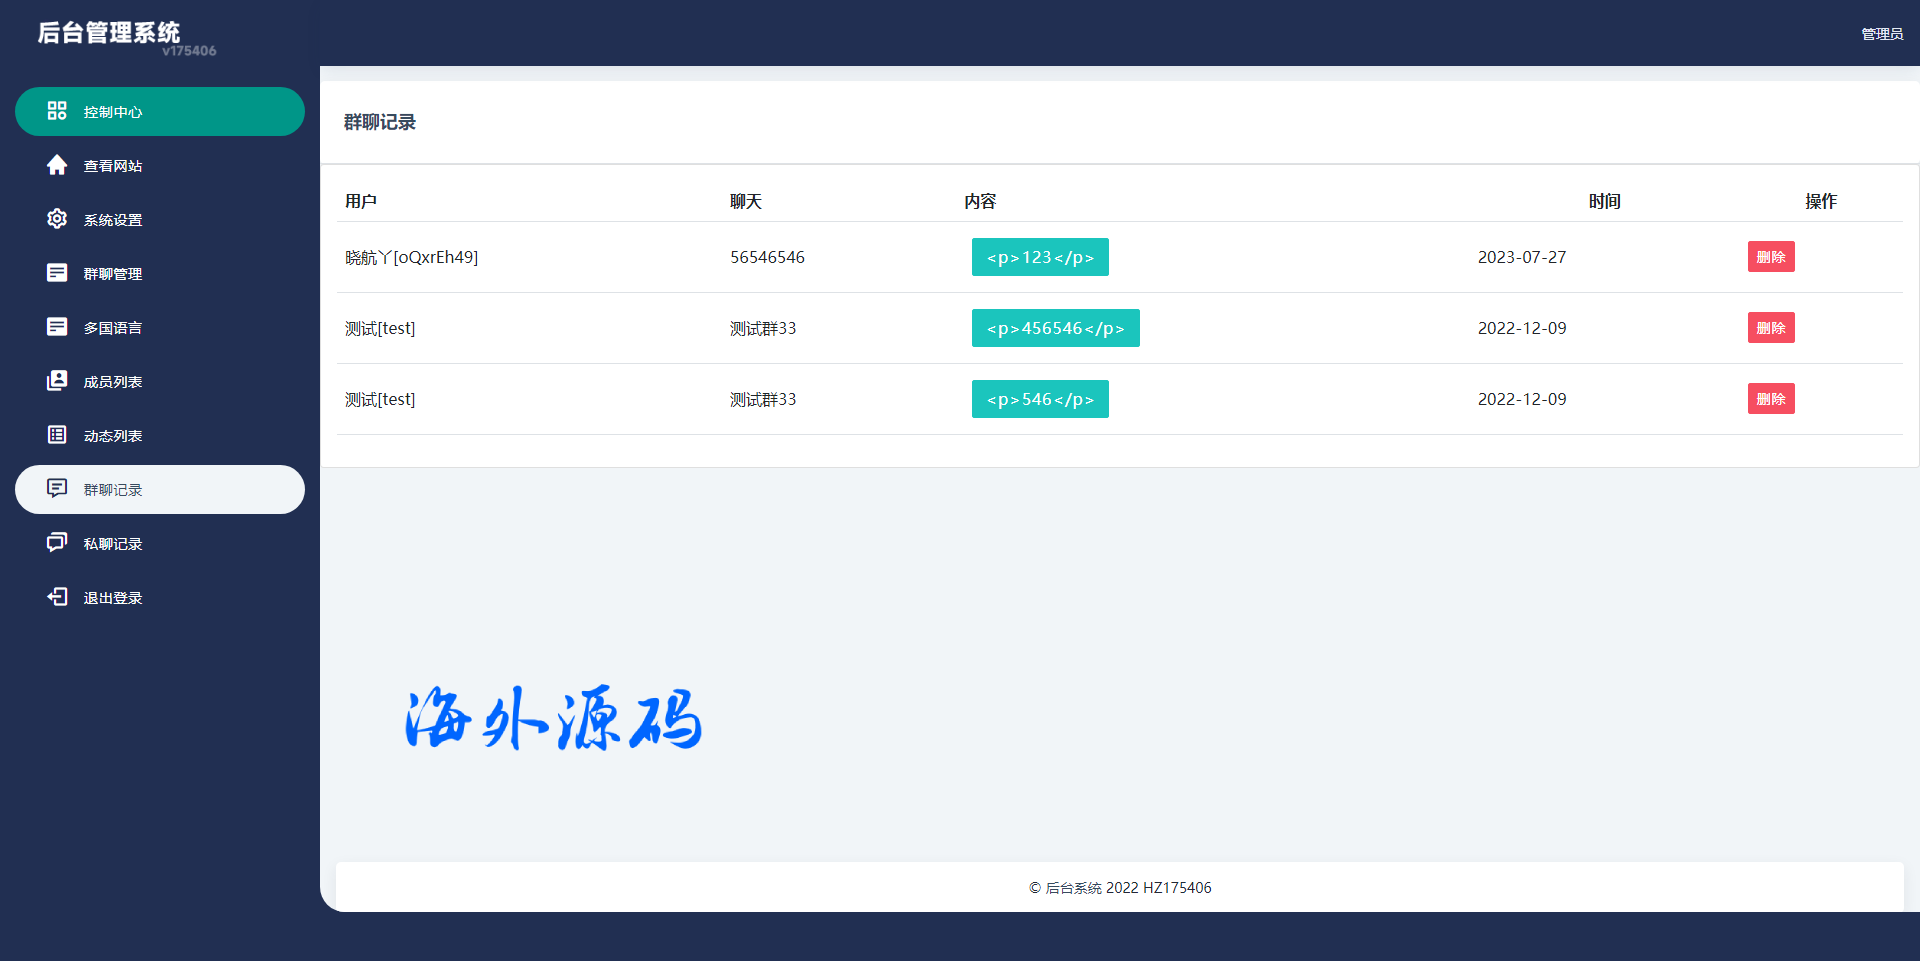Click the <p>456546</p> content tag
Image resolution: width=1920 pixels, height=961 pixels.
point(1055,328)
